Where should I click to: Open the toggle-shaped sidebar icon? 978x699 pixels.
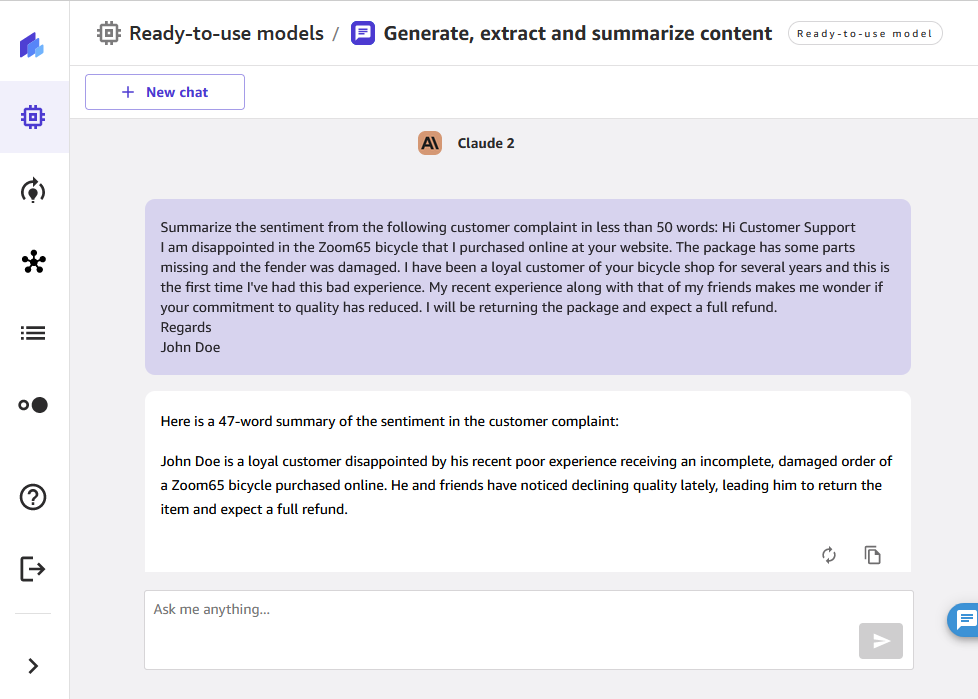click(33, 405)
